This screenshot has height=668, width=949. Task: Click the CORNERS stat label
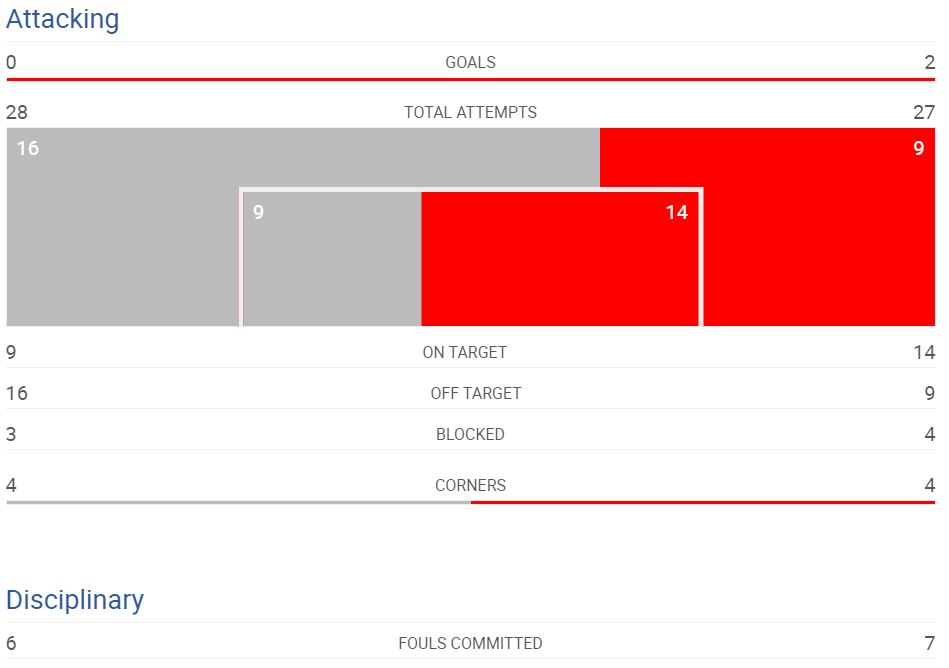click(470, 485)
